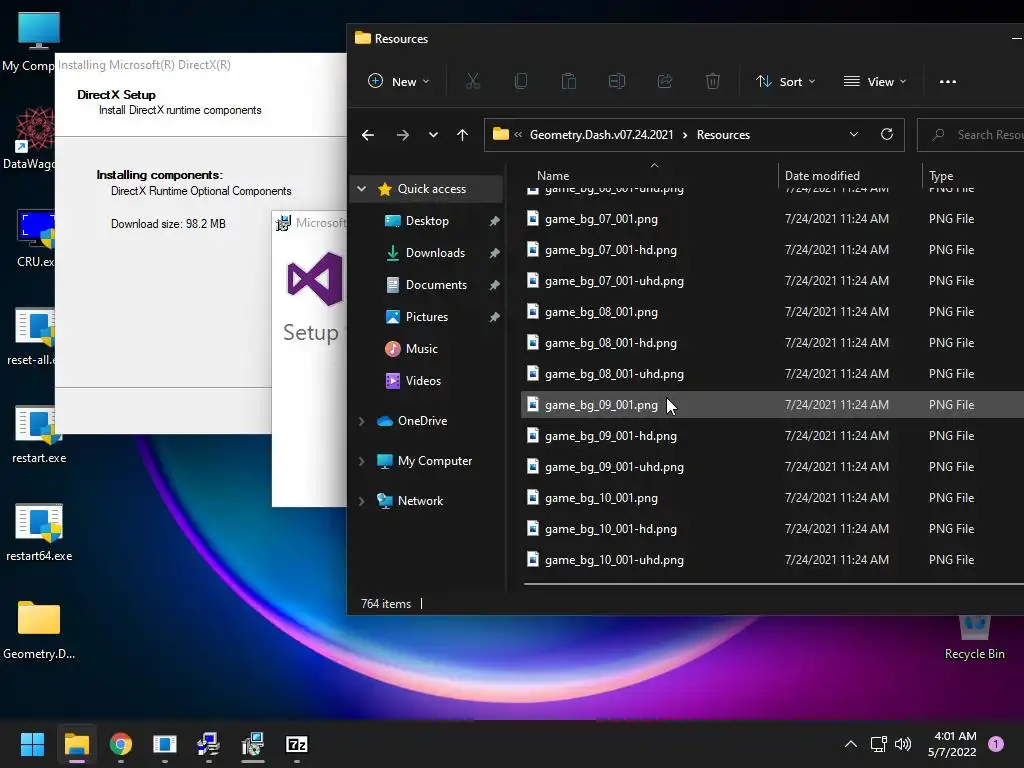
Task: Refresh the Resources folder view
Action: [886, 135]
